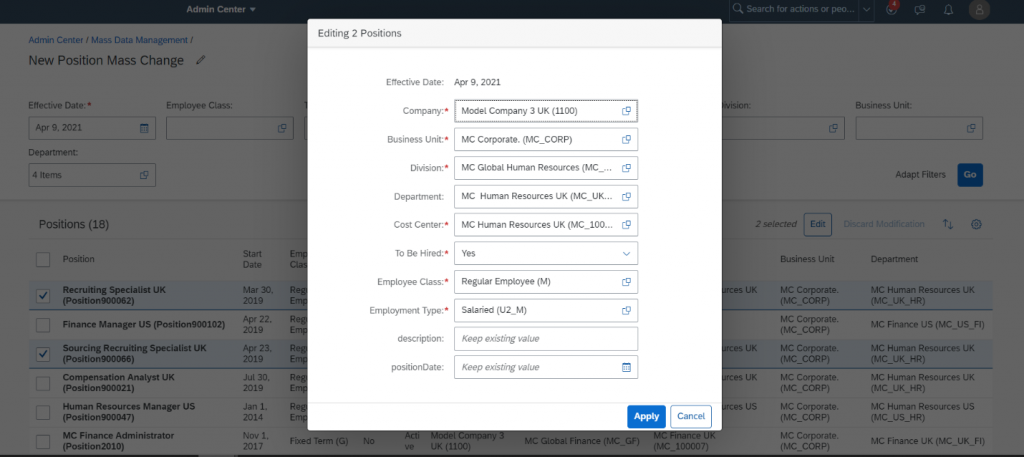Click the Business Unit column header
The height and width of the screenshot is (457, 1024).
pyautogui.click(x=807, y=259)
